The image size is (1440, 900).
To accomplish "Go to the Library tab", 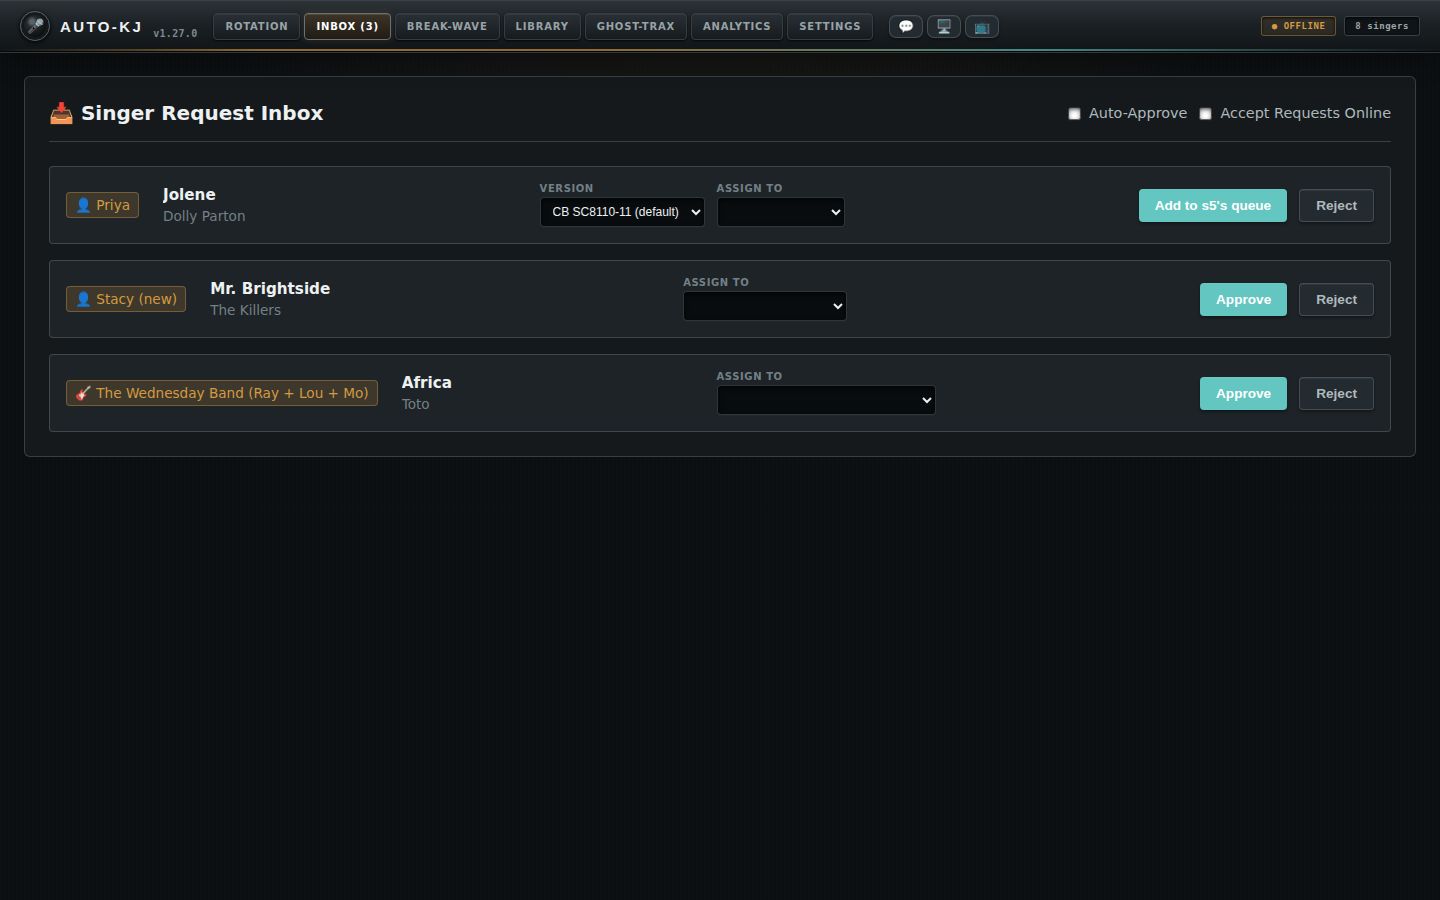I will point(542,26).
